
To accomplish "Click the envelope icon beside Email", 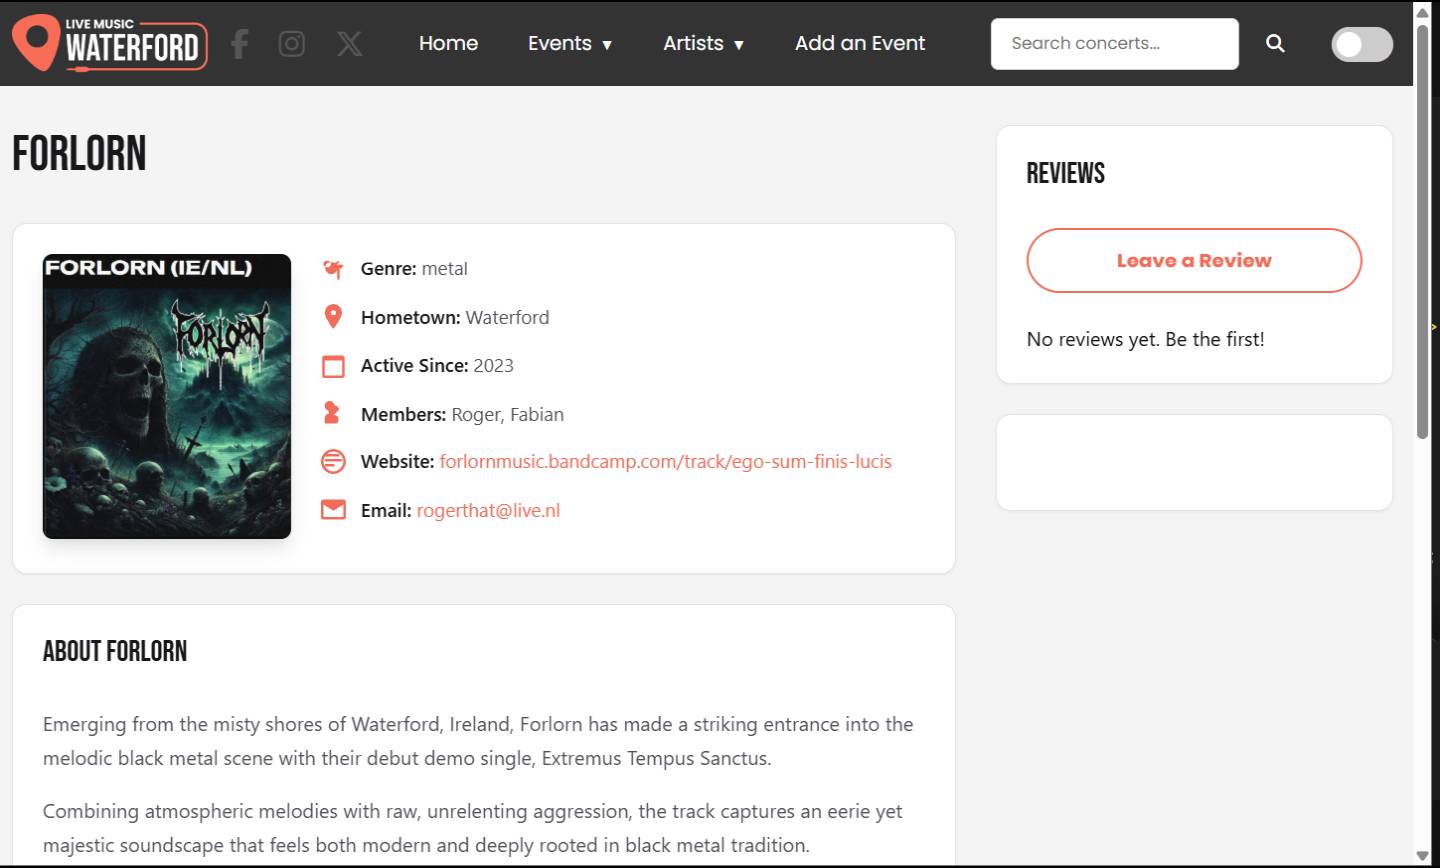I will (333, 509).
